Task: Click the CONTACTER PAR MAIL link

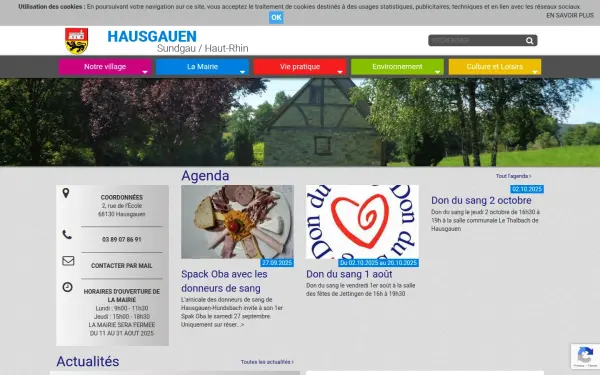Action: (x=122, y=266)
